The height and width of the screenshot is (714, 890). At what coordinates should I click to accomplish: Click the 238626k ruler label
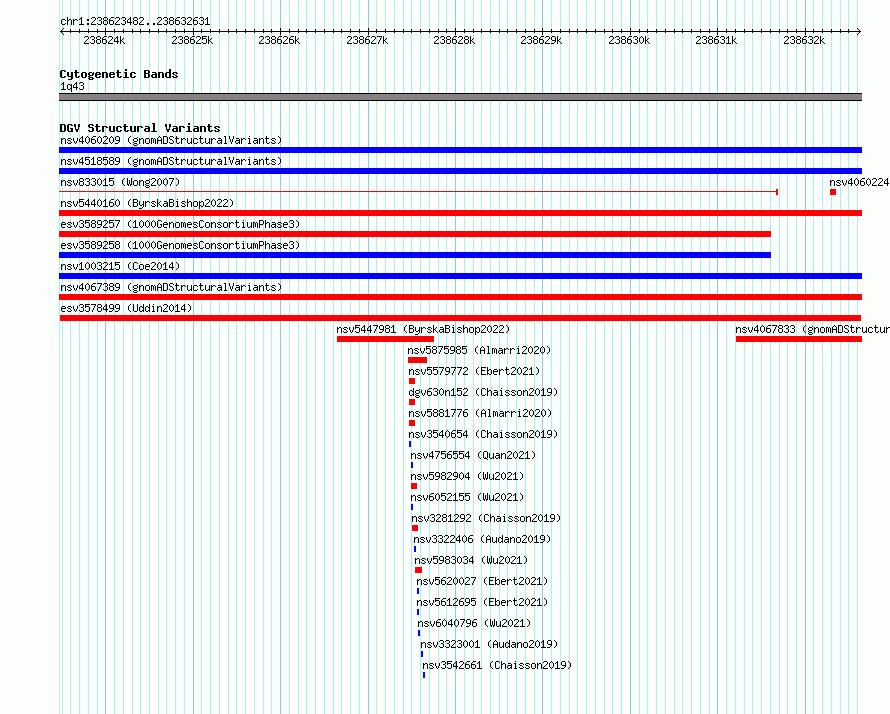[279, 40]
